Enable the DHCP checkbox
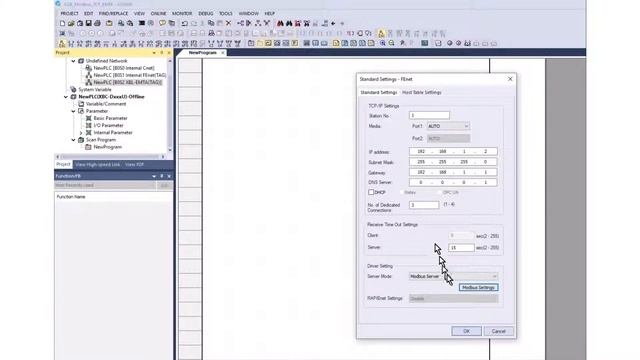The image size is (640, 360). click(x=371, y=192)
